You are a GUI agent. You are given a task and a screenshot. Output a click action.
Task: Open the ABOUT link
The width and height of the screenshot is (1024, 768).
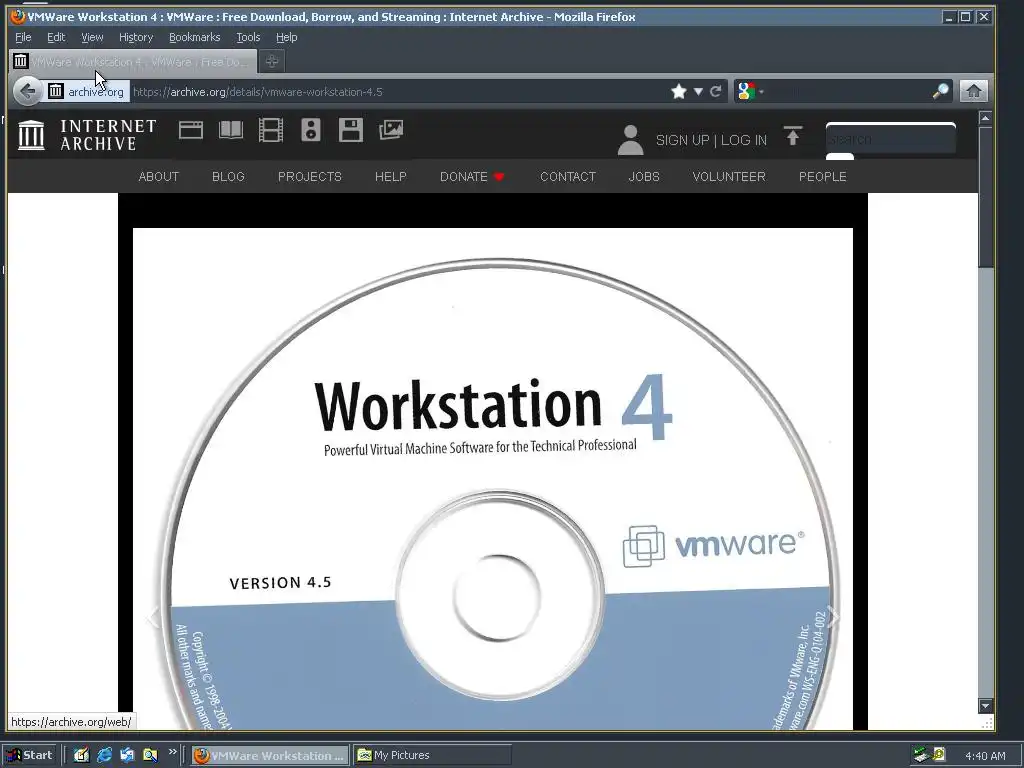(x=159, y=177)
